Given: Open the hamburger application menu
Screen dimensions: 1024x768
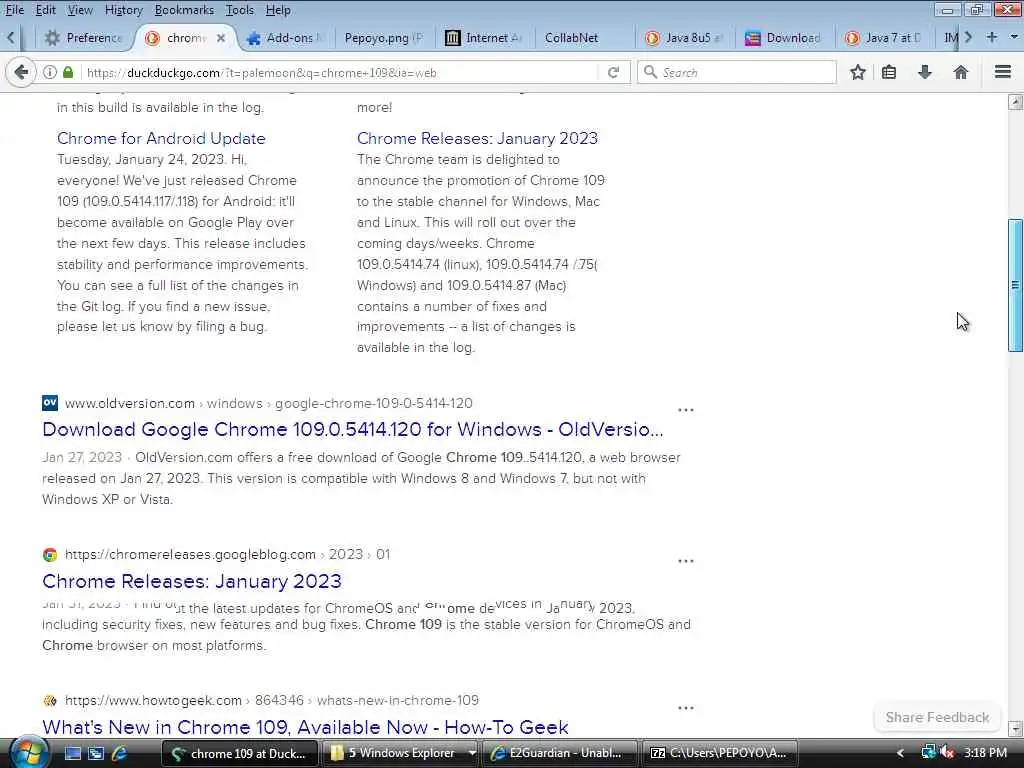Looking at the screenshot, I should click(x=1002, y=72).
